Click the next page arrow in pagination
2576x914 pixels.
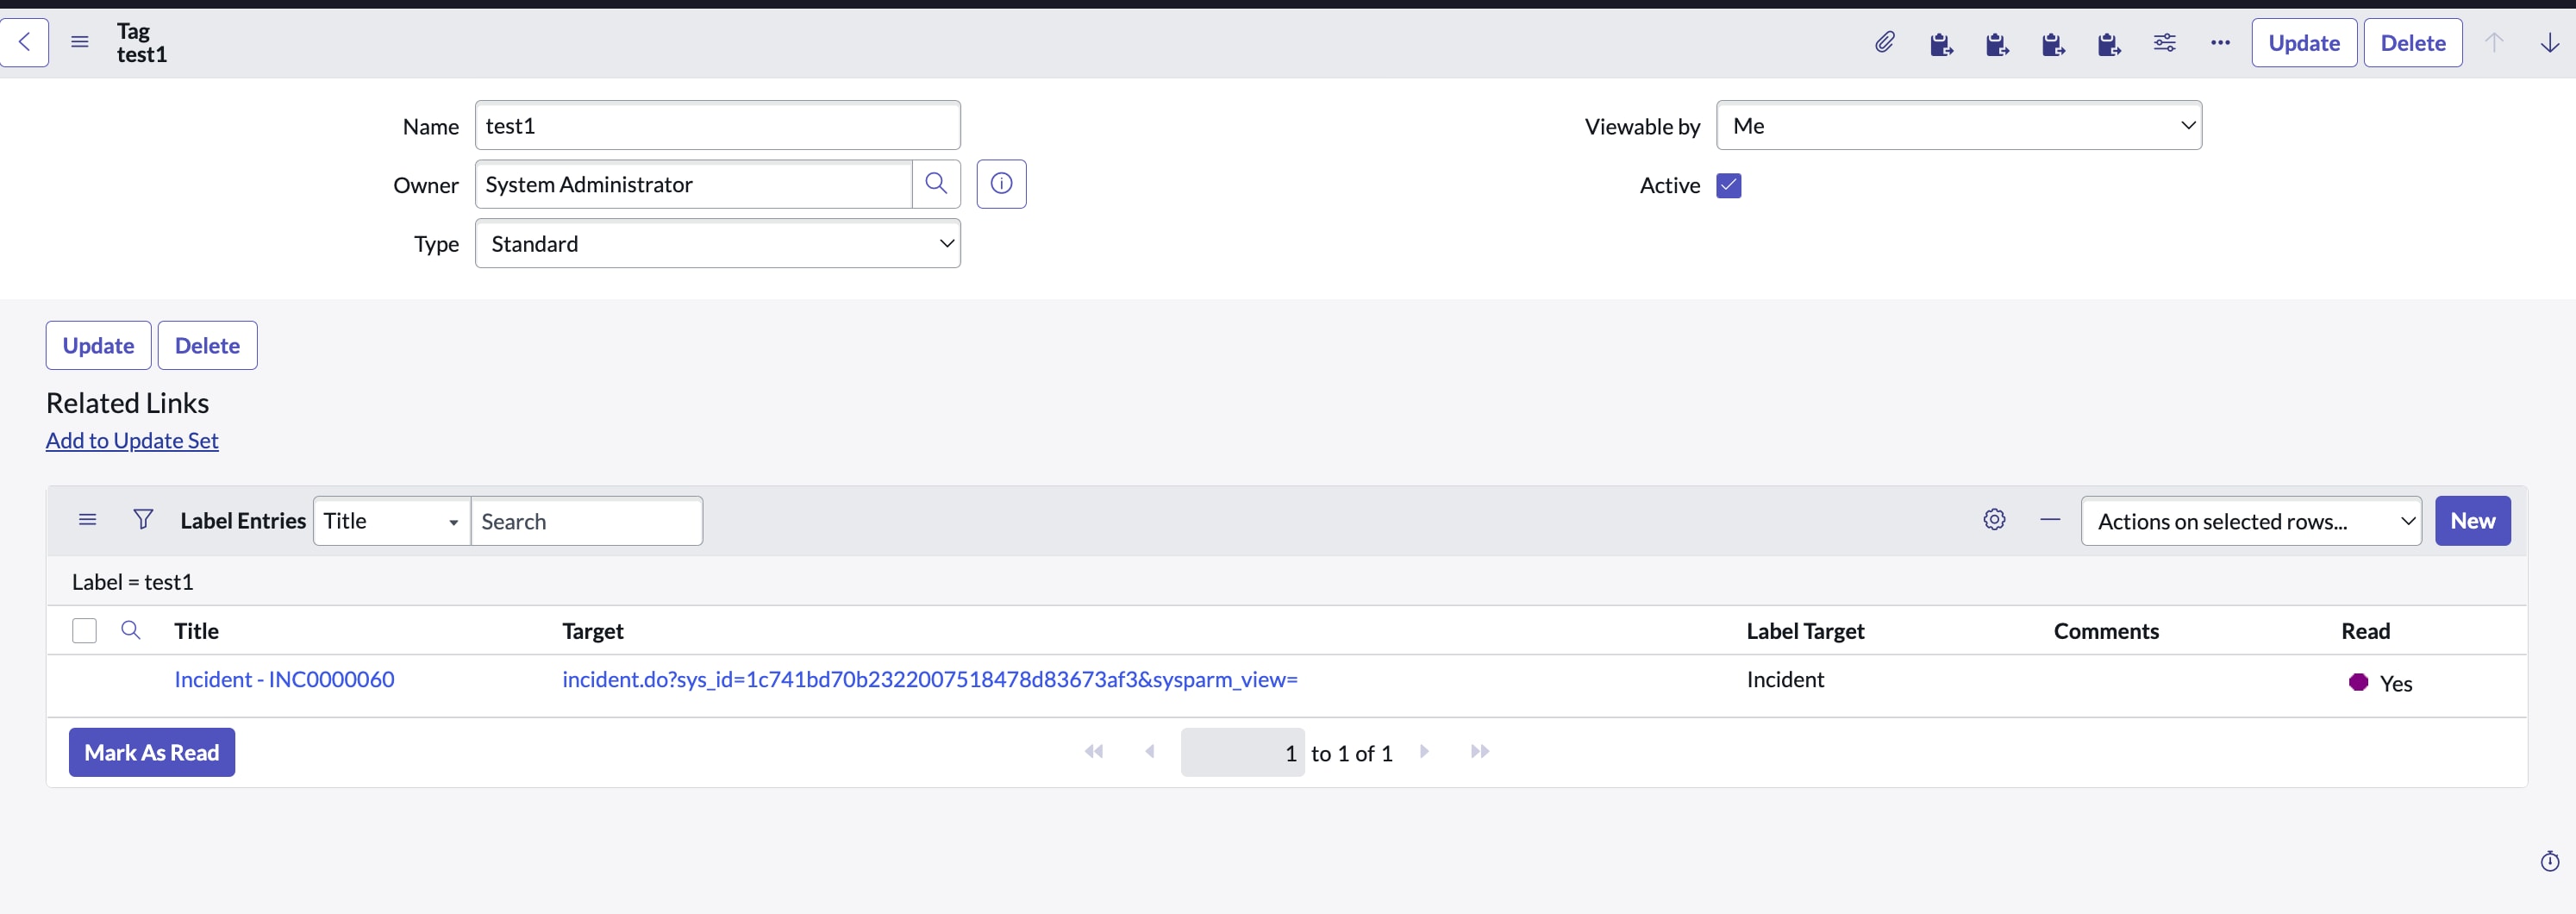[1424, 751]
